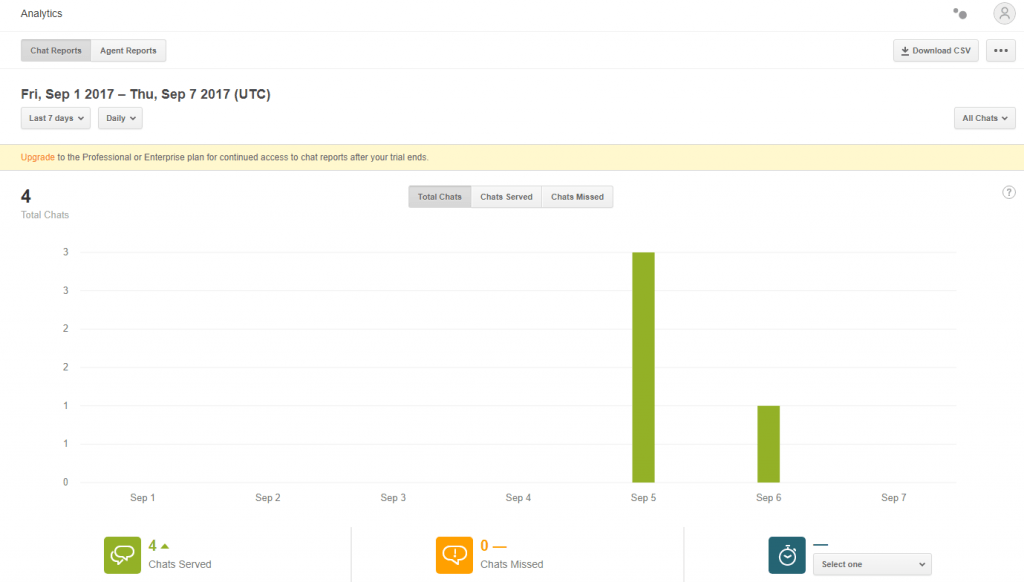This screenshot has height=582, width=1024.
Task: Open the user profile avatar icon
Action: pos(1004,13)
